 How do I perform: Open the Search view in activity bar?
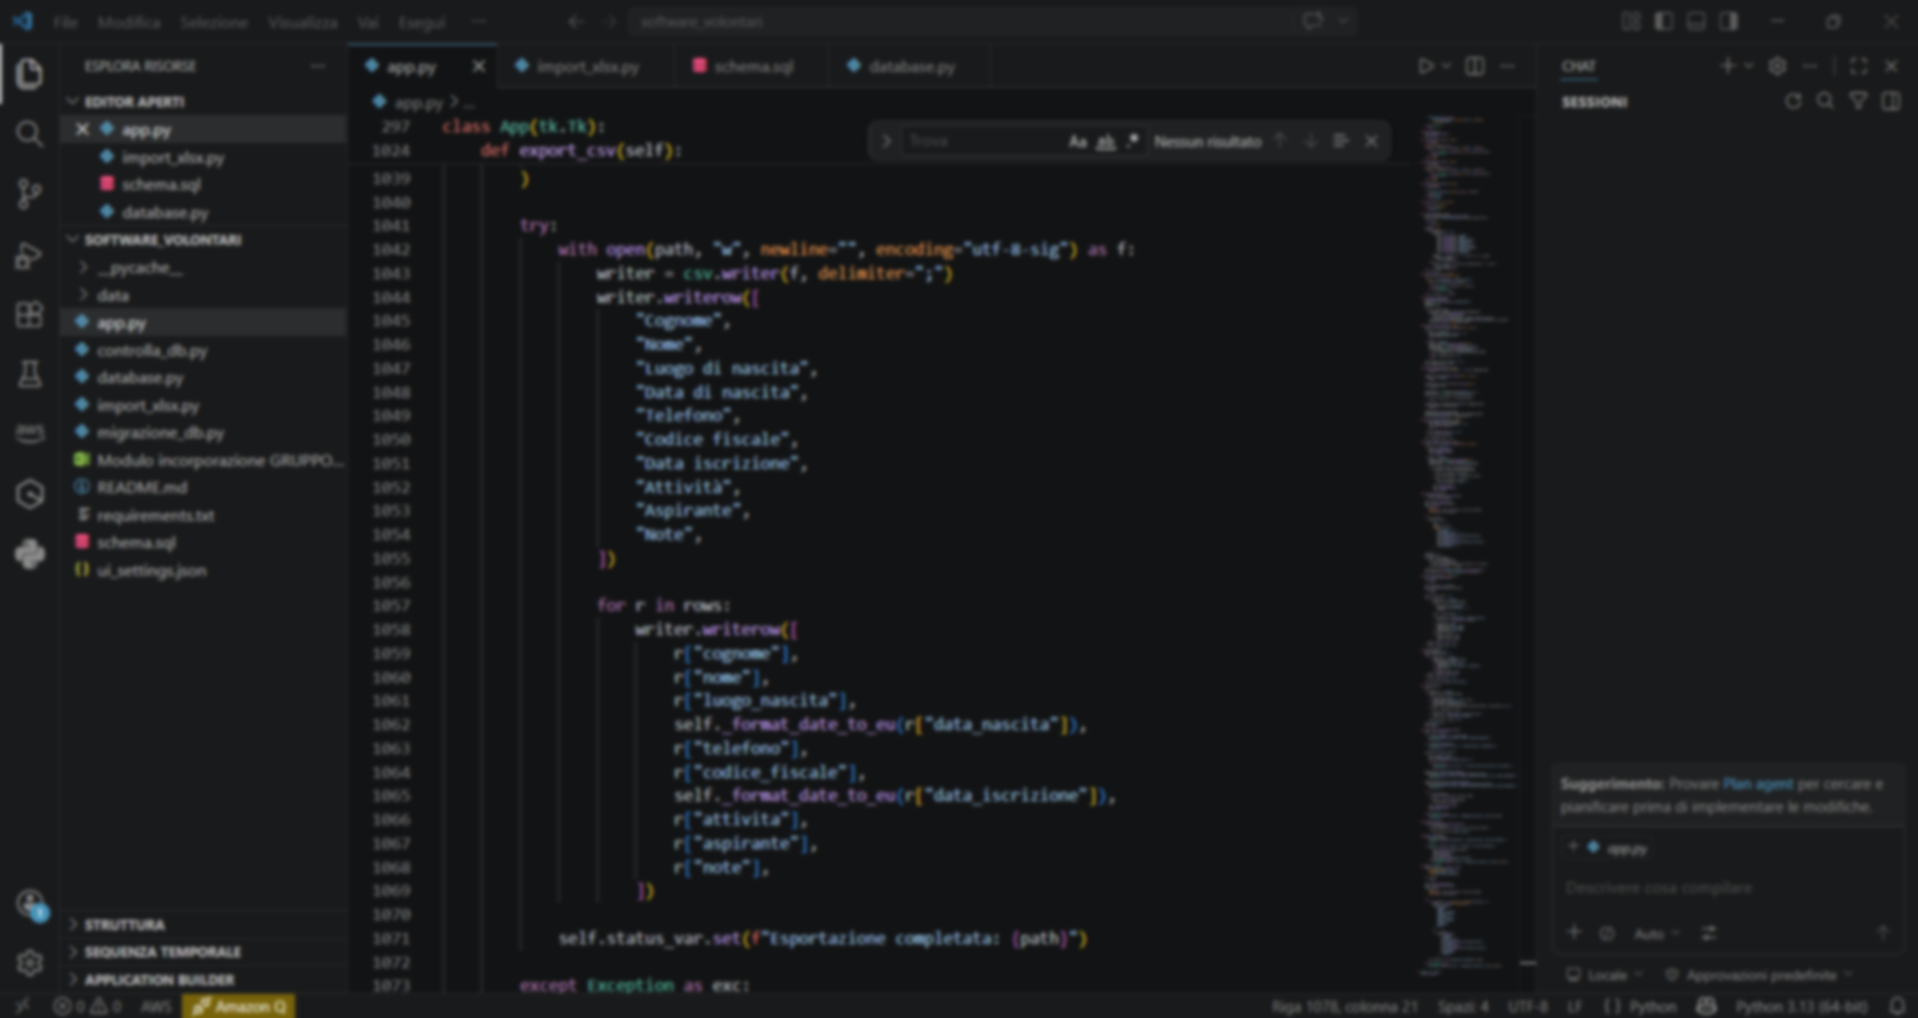30,134
